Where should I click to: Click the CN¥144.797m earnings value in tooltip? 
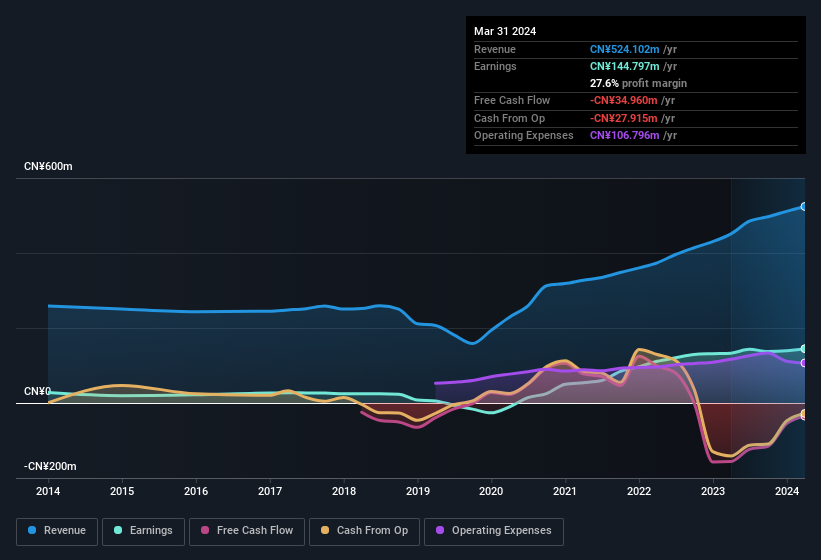pyautogui.click(x=626, y=66)
